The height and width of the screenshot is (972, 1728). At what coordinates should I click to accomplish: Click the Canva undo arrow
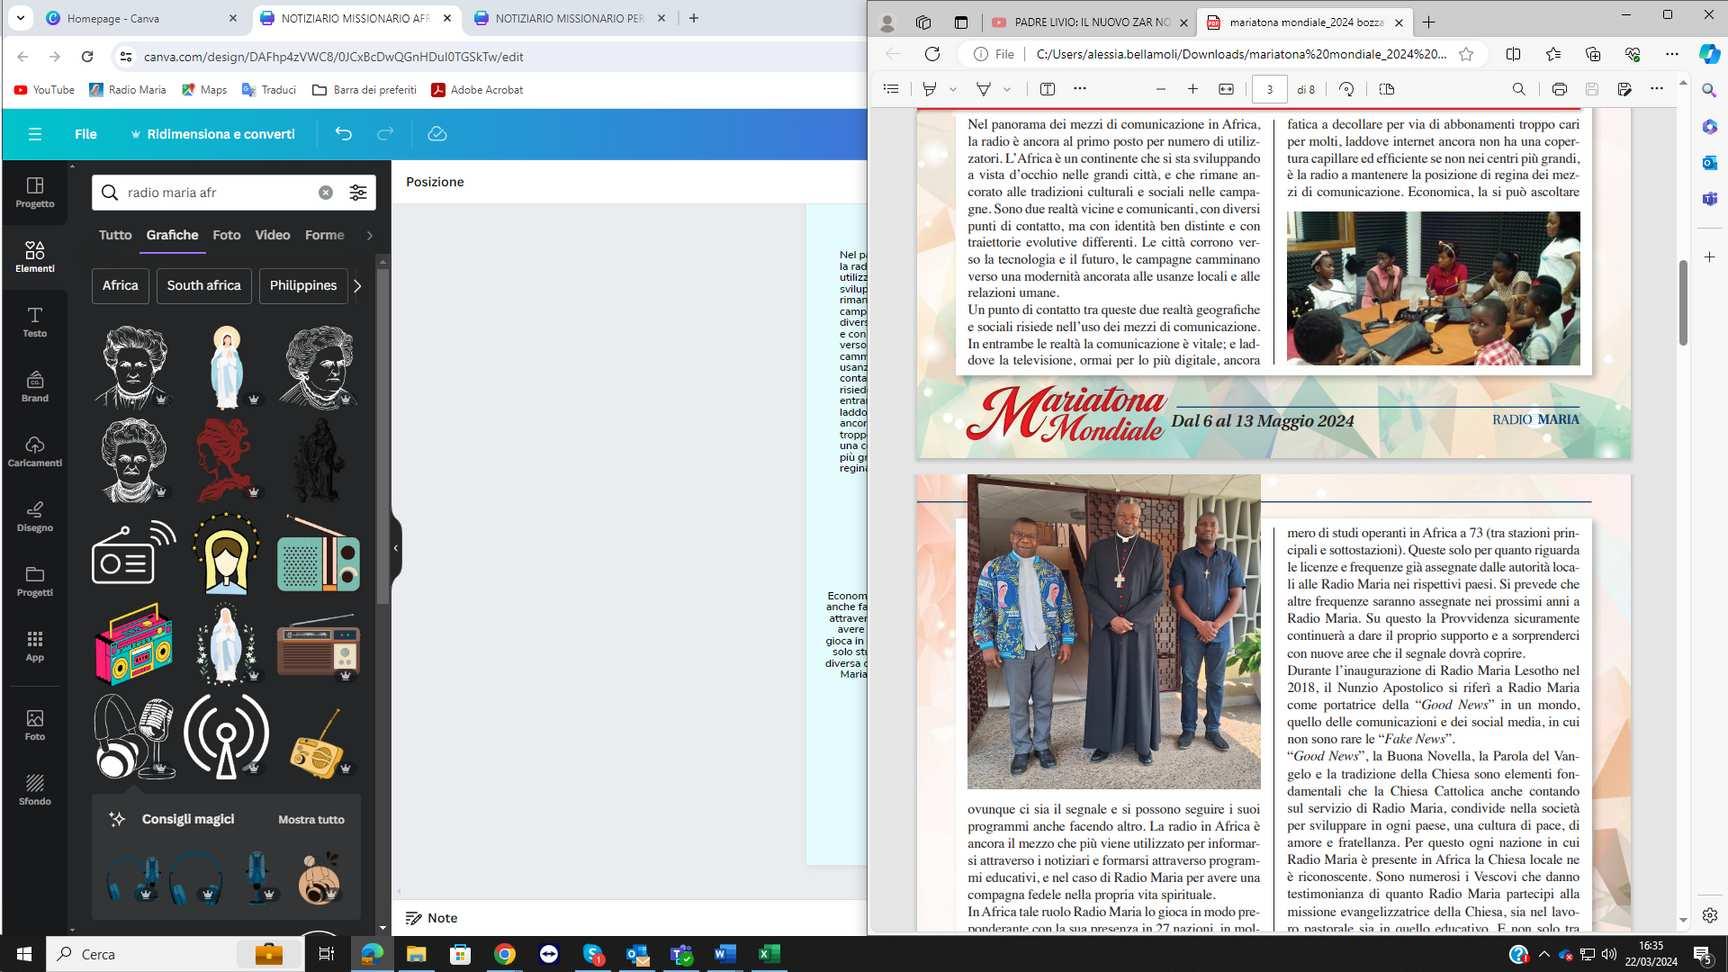click(343, 134)
